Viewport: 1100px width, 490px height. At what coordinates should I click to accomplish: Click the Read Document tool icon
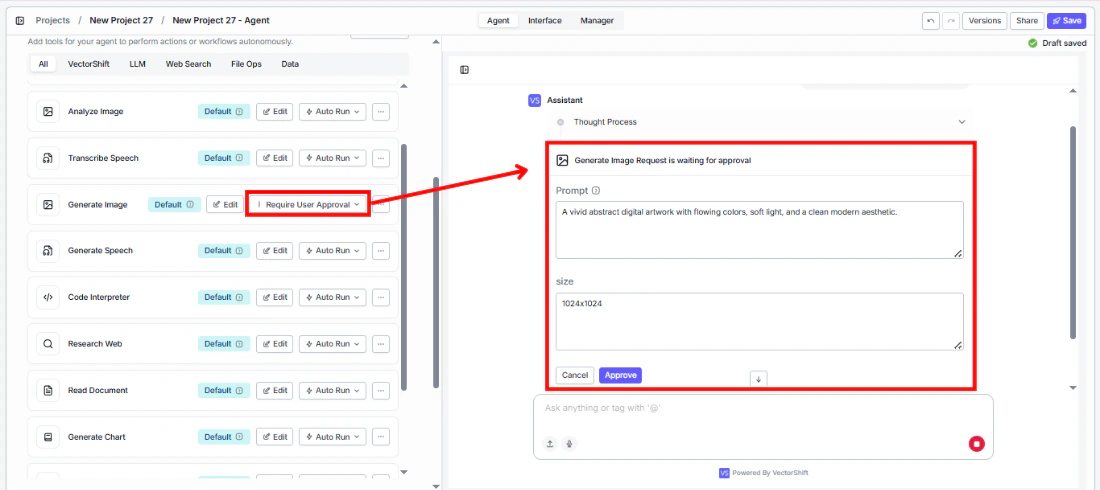48,390
